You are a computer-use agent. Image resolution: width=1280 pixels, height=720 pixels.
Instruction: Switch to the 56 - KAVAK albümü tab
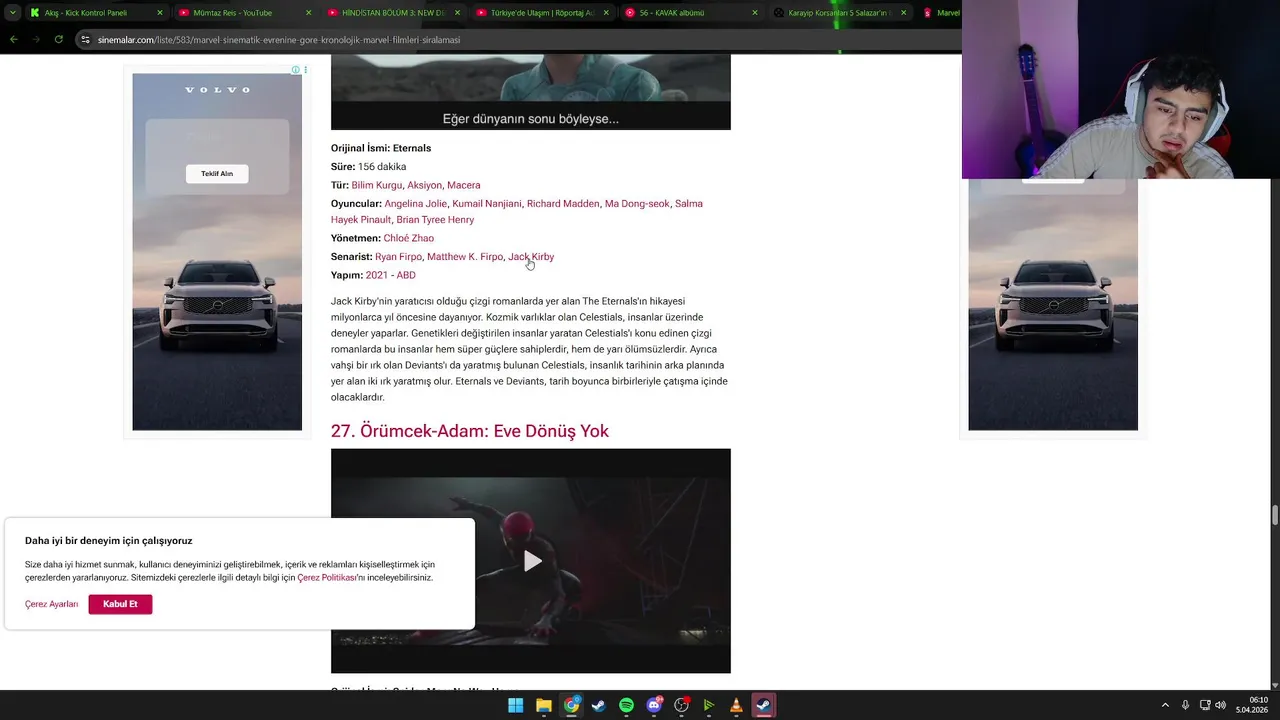[692, 13]
